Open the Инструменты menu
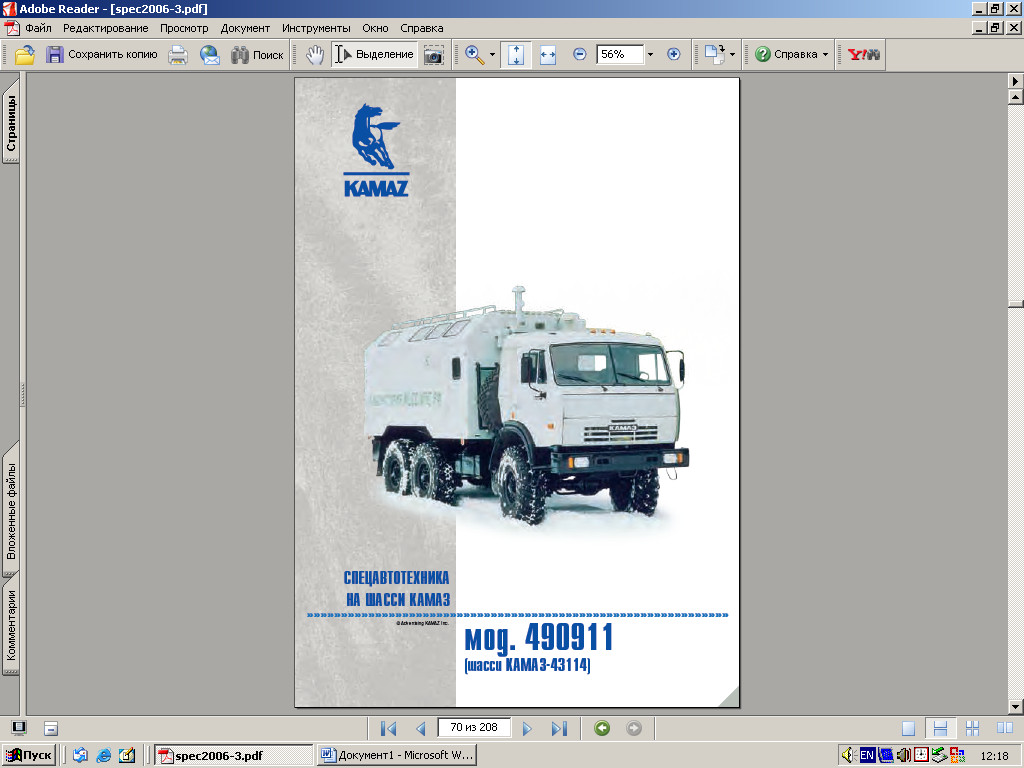 (x=316, y=28)
